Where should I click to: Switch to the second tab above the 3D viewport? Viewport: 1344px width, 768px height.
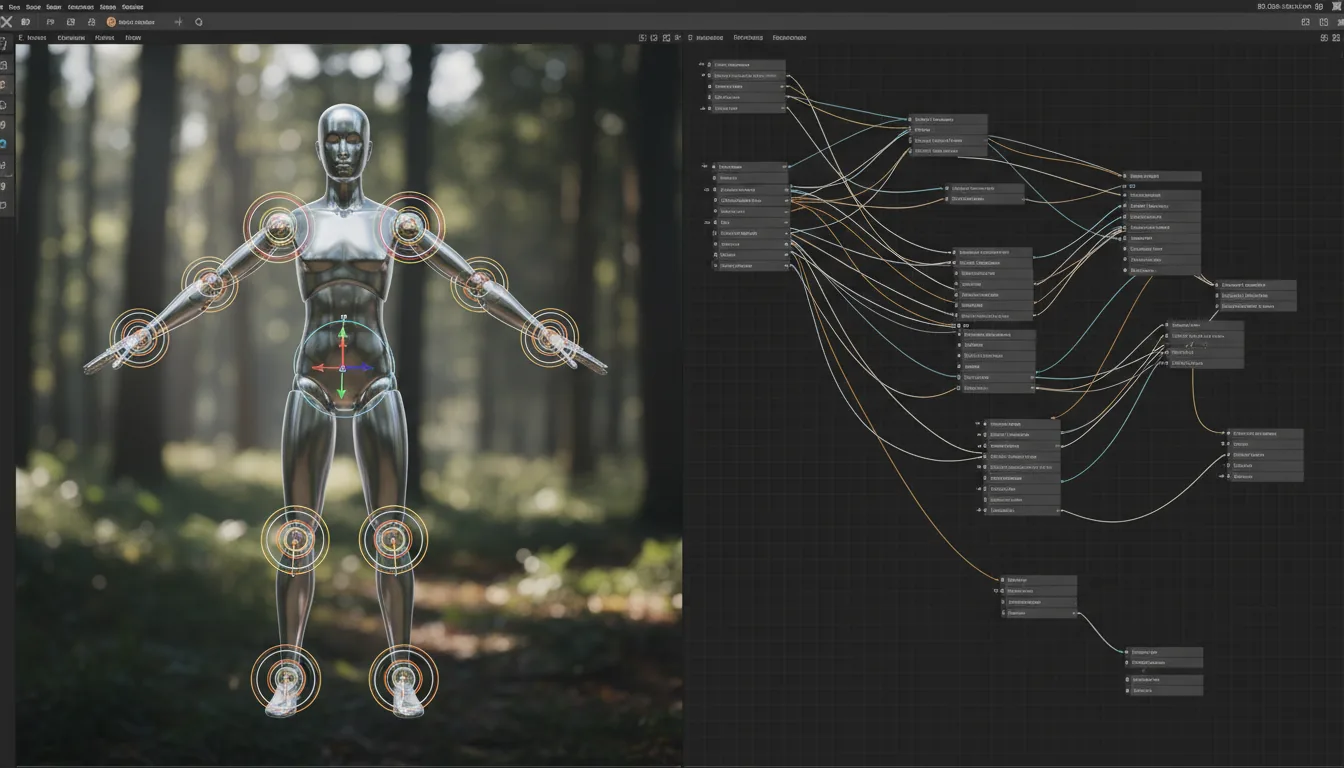click(x=72, y=37)
